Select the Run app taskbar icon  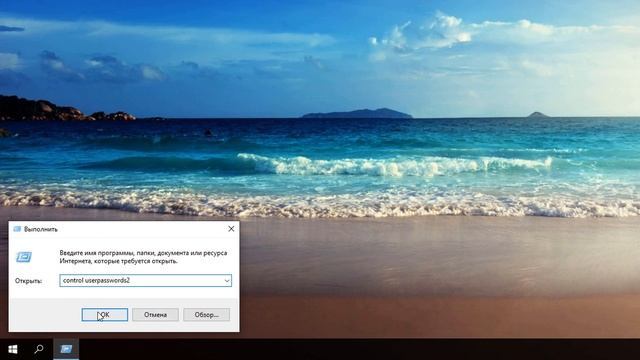pyautogui.click(x=66, y=349)
